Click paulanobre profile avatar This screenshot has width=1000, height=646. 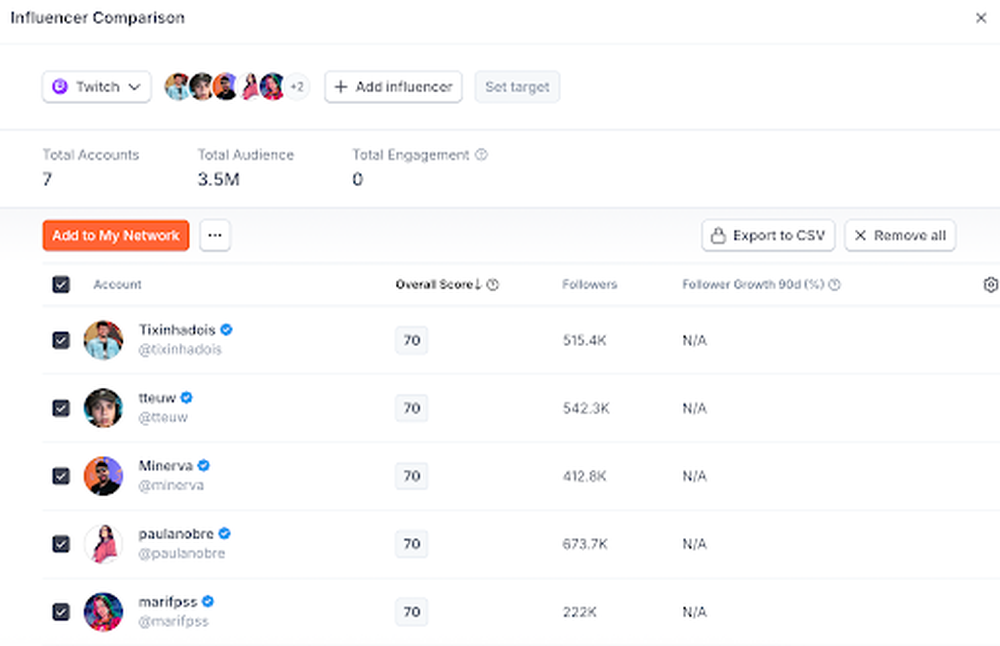(103, 544)
